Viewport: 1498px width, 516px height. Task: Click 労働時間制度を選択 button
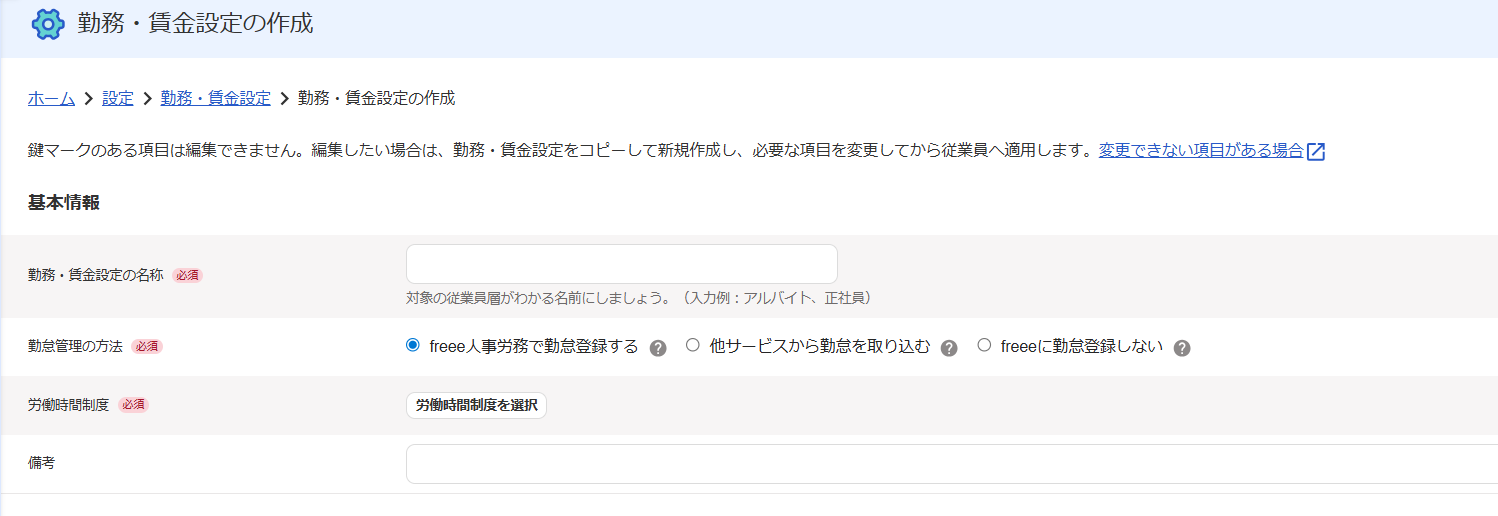coord(476,405)
